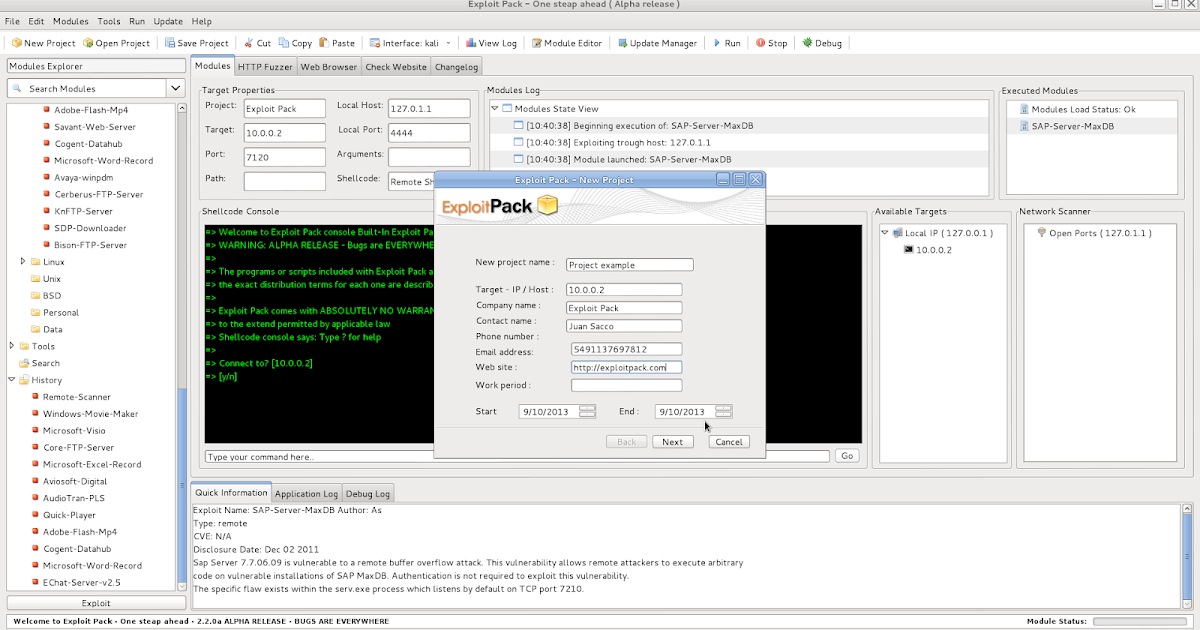Open the Search Modules dropdown arrow
1200x630 pixels.
[x=175, y=88]
